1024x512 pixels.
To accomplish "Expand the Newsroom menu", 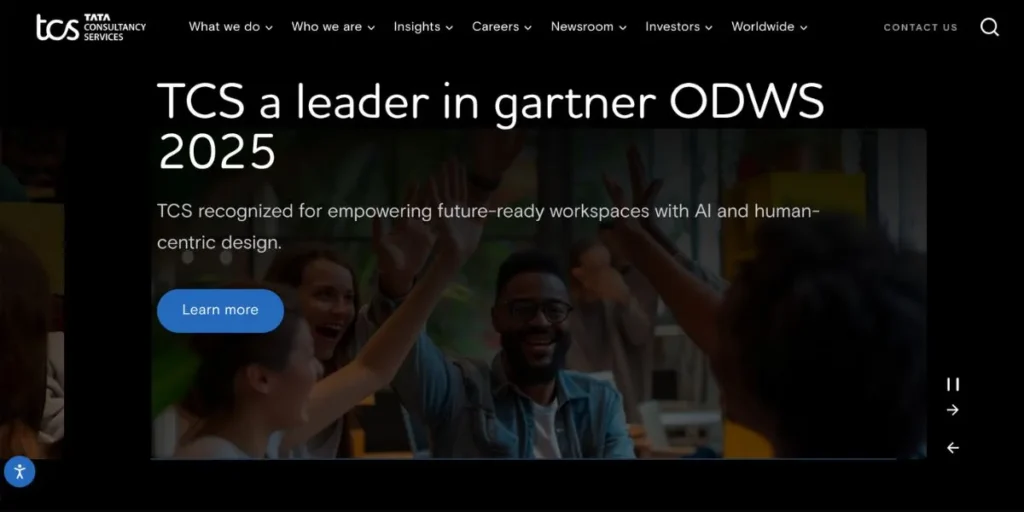I will point(588,27).
